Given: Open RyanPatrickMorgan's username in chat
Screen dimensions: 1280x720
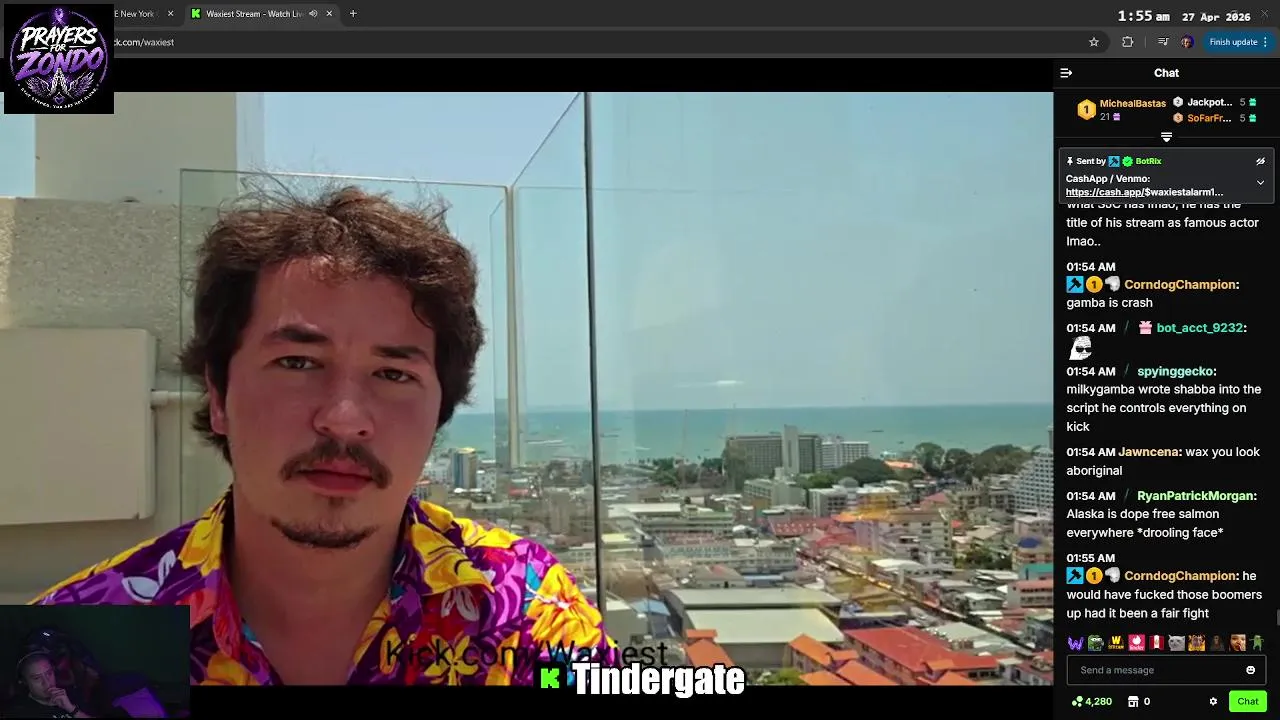Looking at the screenshot, I should [1194, 496].
